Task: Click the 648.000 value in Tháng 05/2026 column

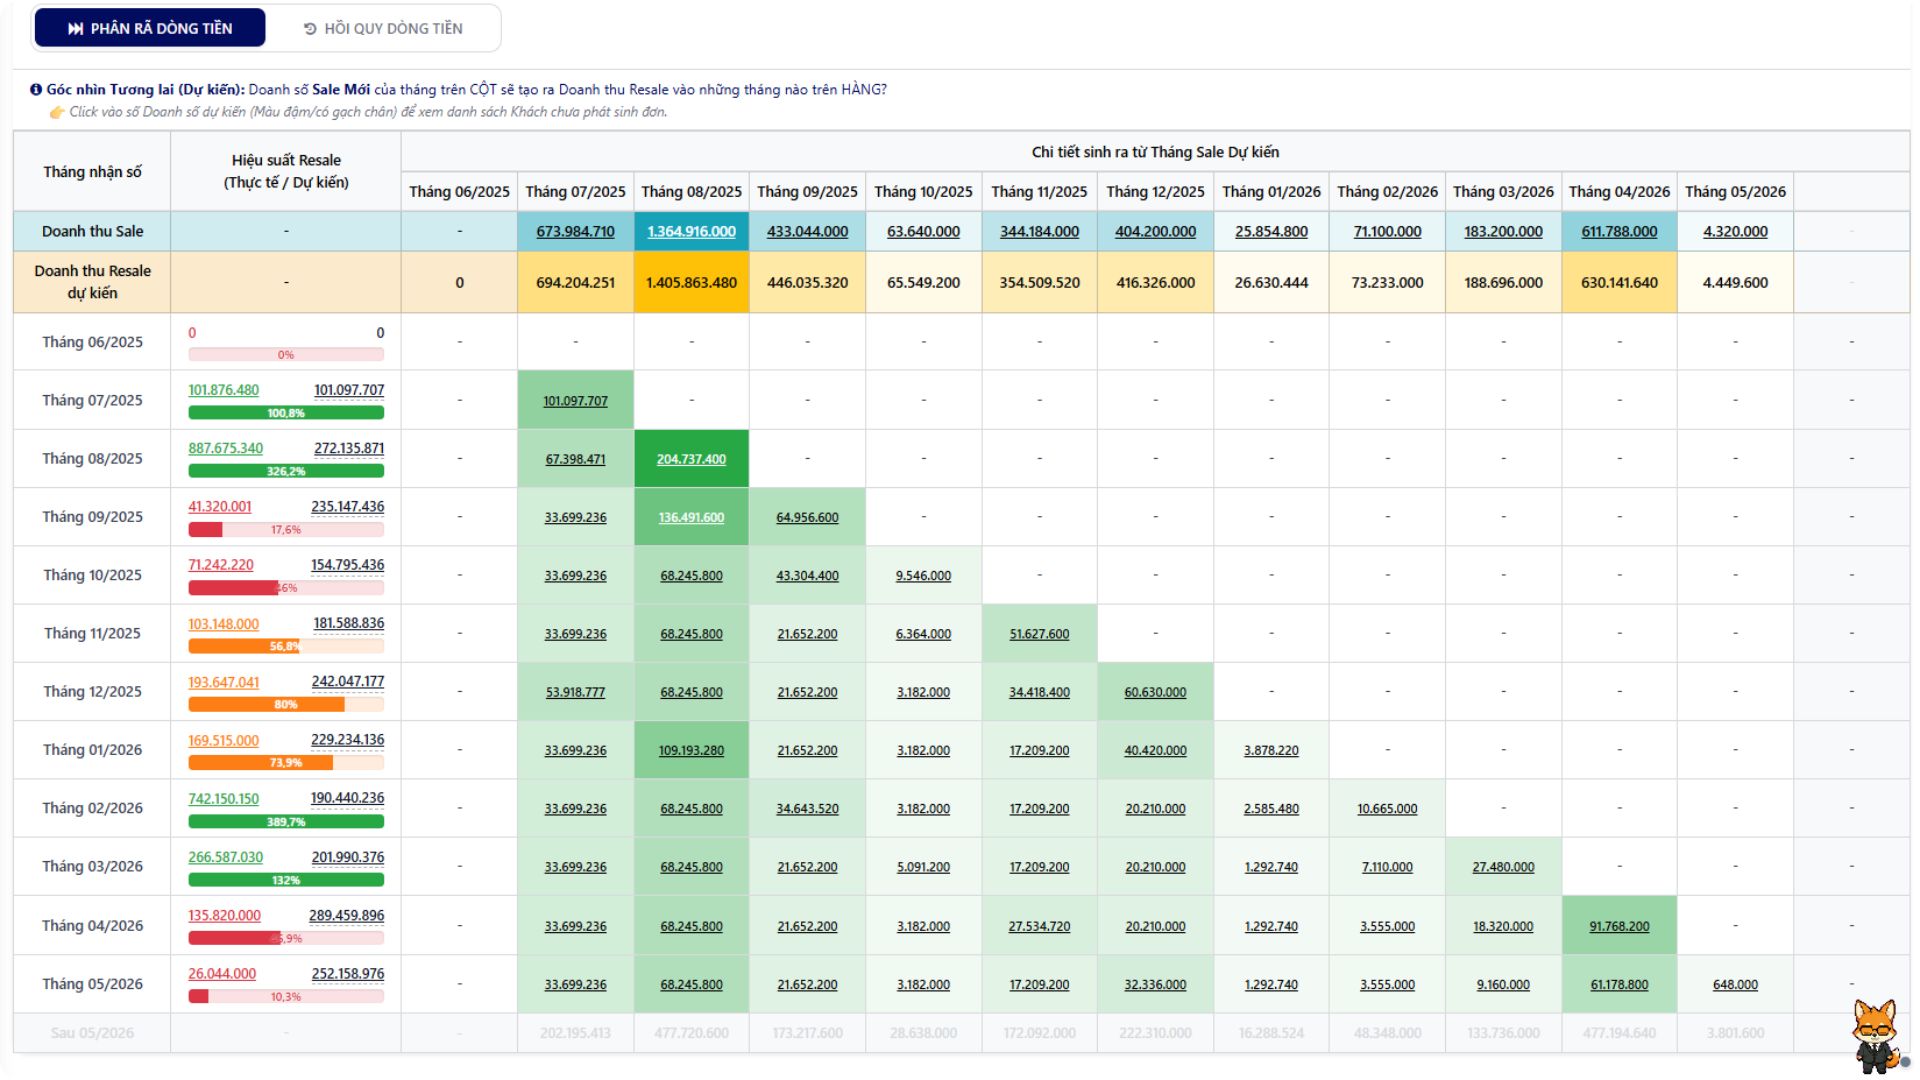Action: (x=1735, y=984)
